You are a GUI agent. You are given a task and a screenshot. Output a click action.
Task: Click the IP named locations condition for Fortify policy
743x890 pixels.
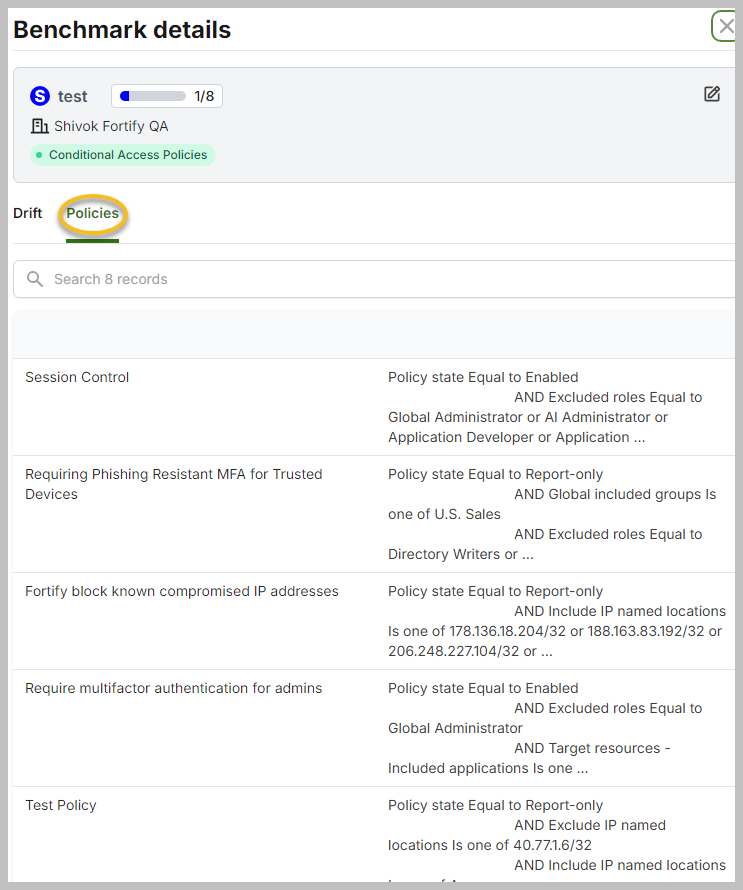555,621
